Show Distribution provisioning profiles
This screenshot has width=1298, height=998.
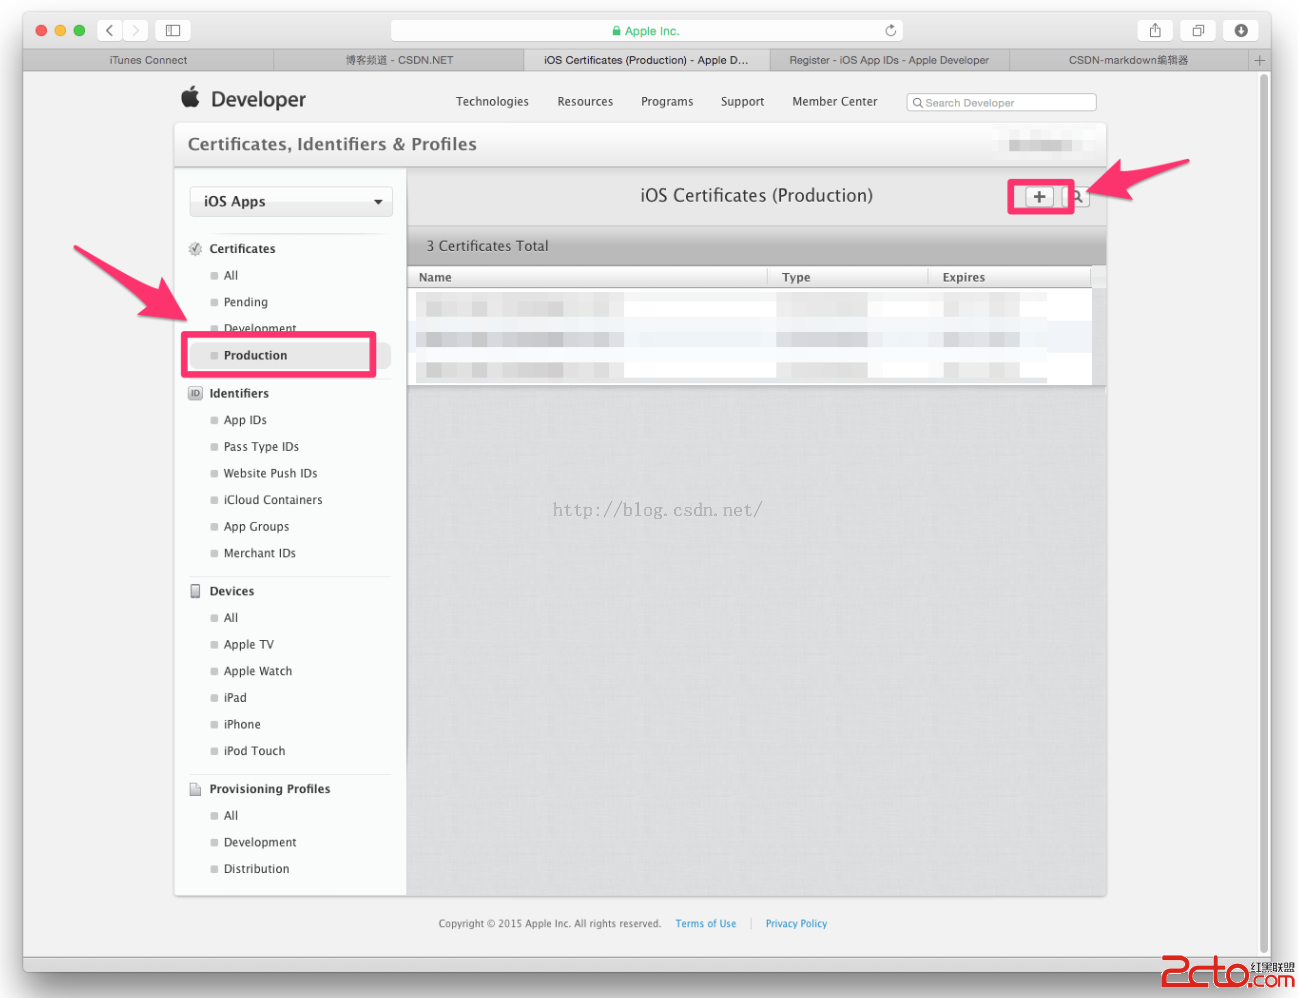[256, 869]
